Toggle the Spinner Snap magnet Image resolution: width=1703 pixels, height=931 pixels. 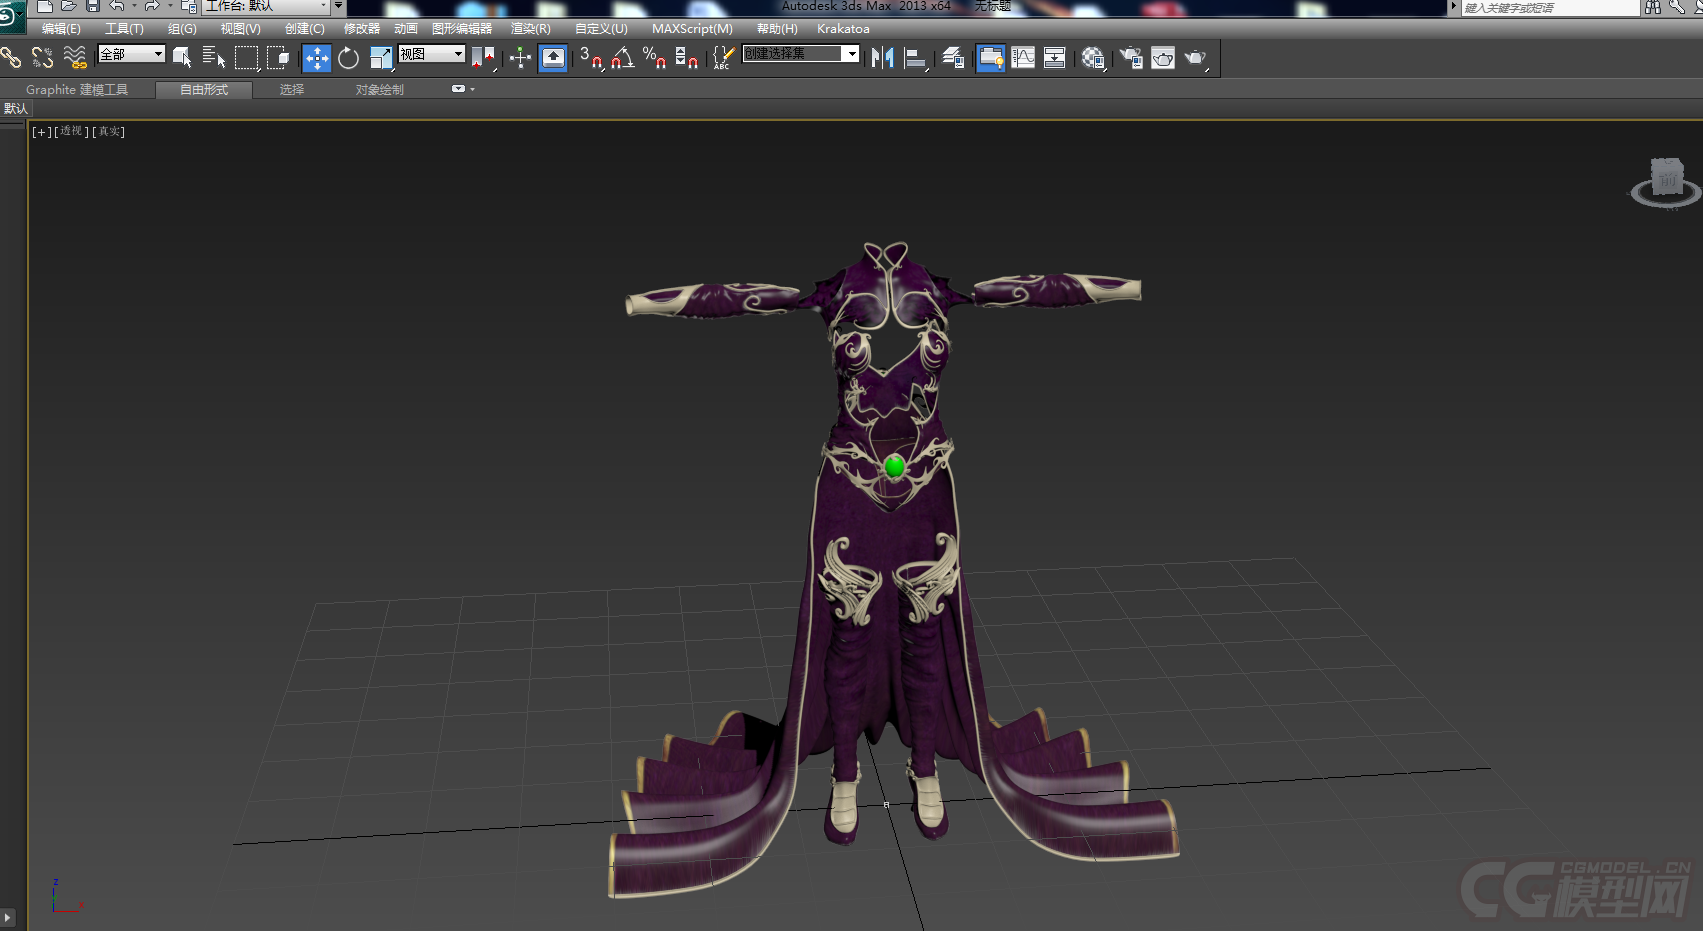[687, 58]
